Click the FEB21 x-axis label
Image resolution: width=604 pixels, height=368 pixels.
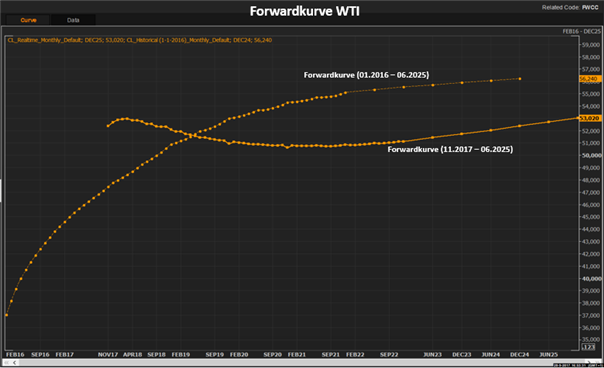(x=297, y=355)
